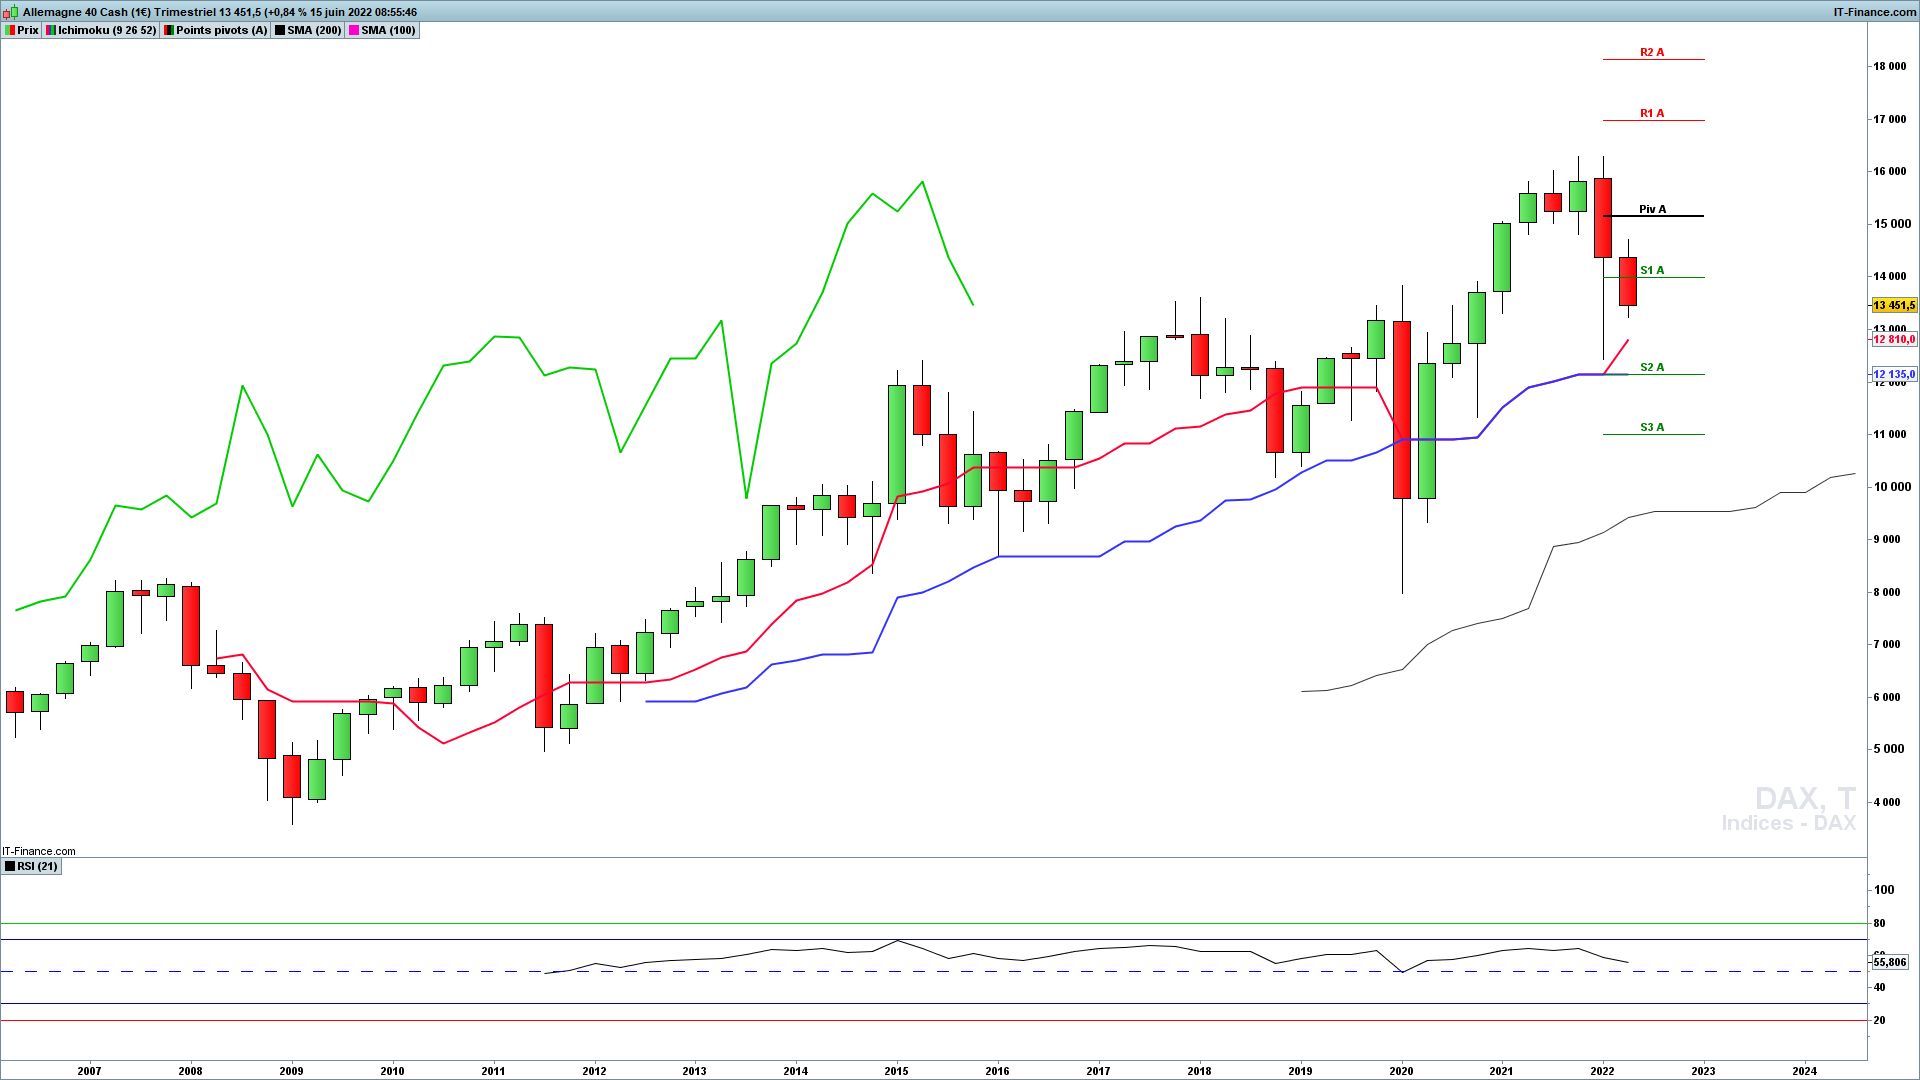Click the magenta swatch beside SMA (100)
The width and height of the screenshot is (1920, 1080).
point(354,30)
